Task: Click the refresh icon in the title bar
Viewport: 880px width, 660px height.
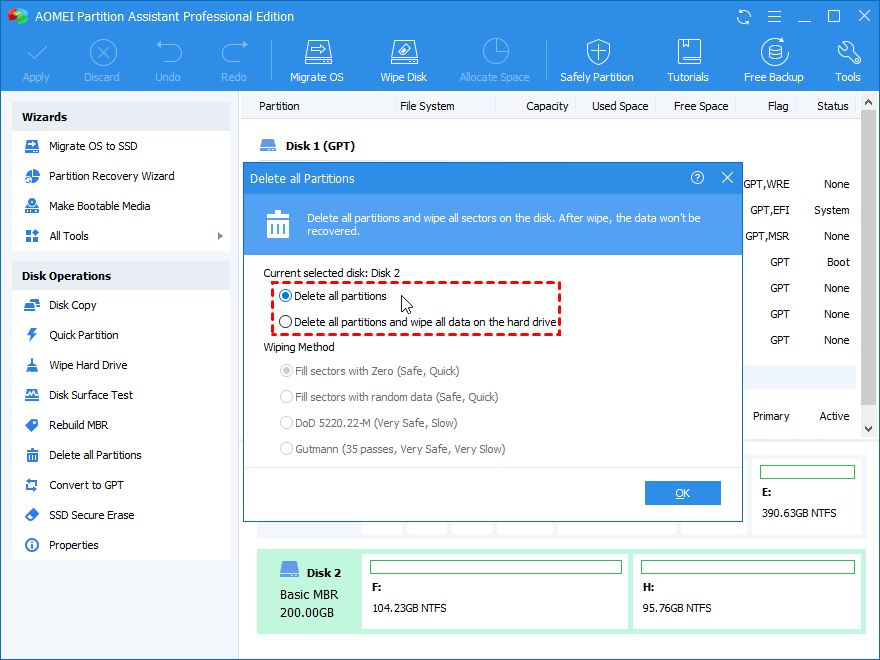Action: 744,17
